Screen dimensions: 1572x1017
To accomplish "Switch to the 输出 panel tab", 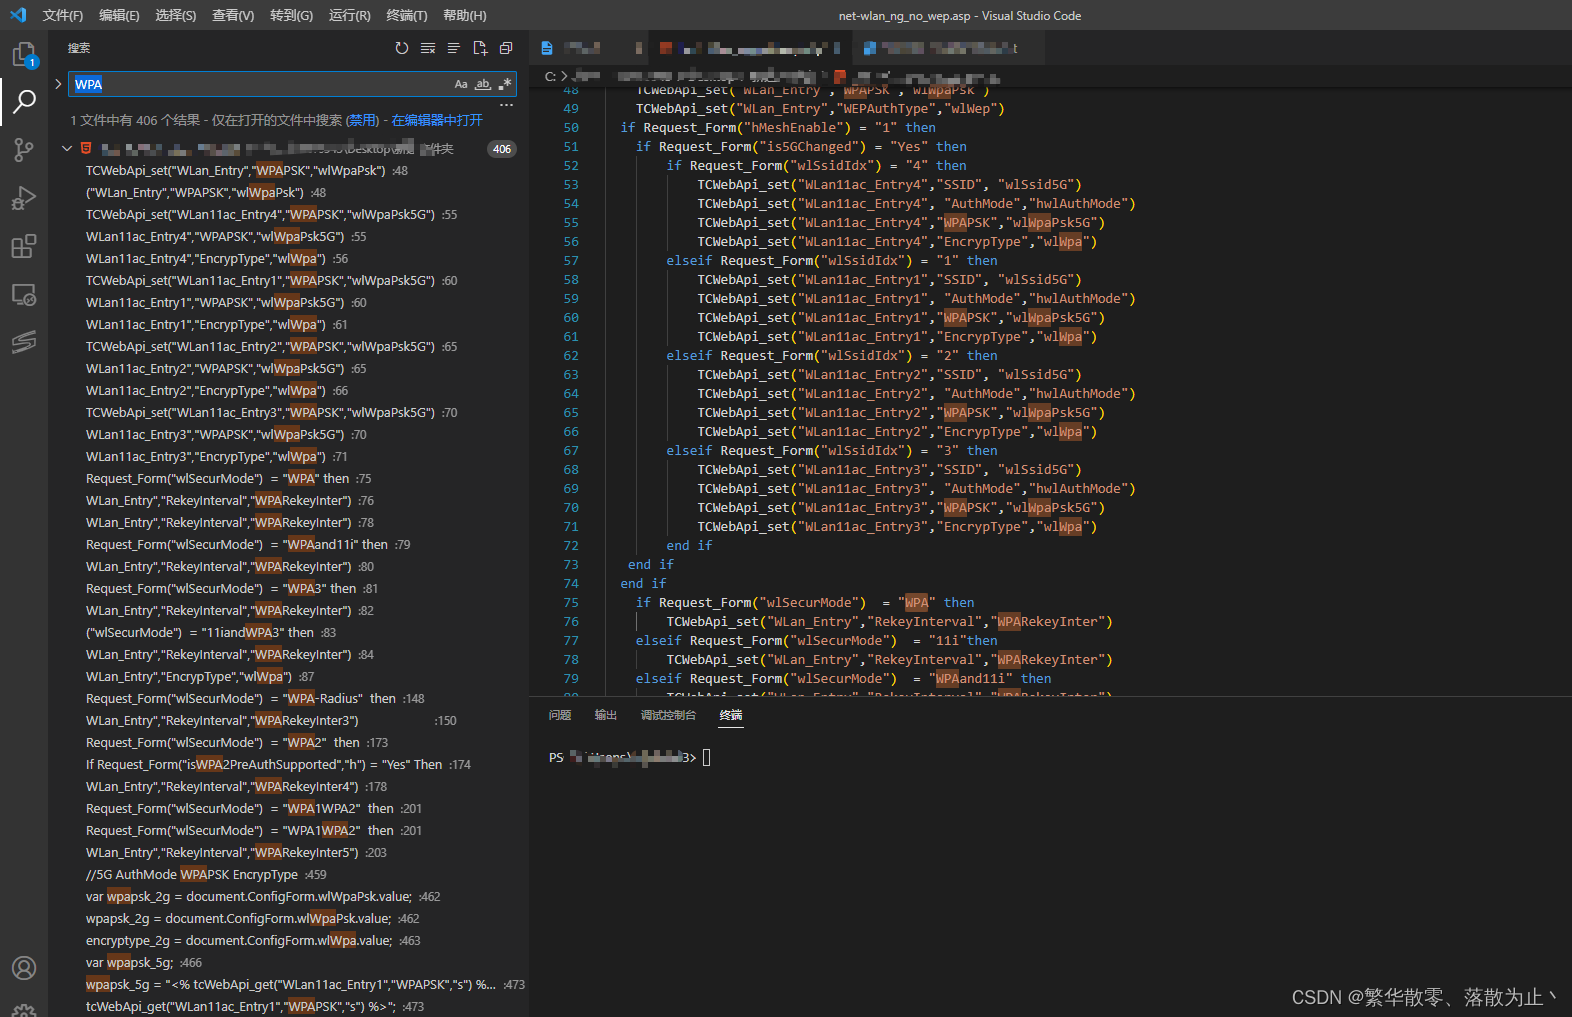I will pyautogui.click(x=606, y=715).
